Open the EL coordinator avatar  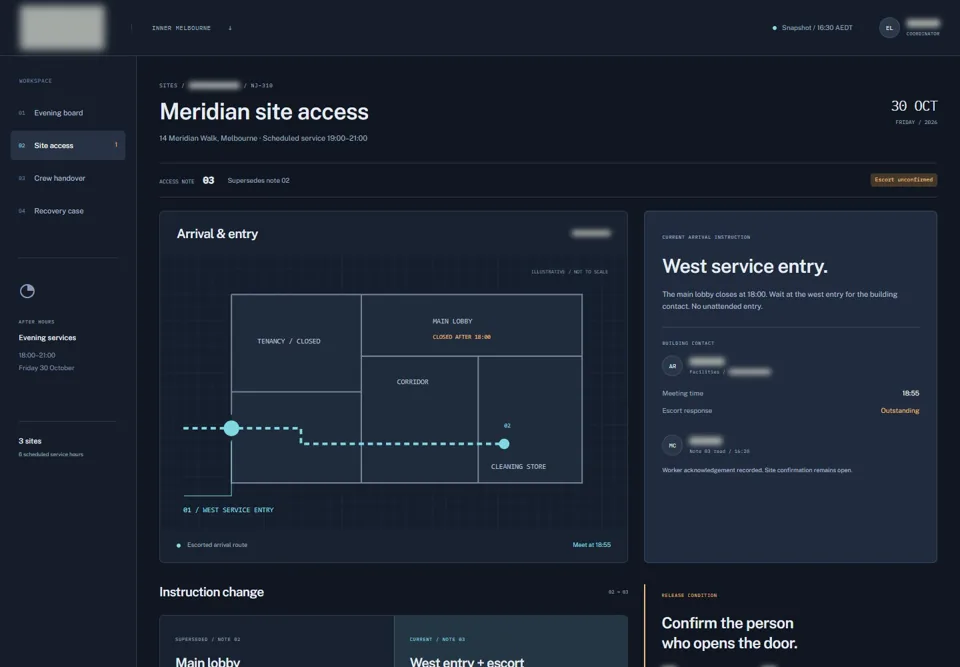click(889, 28)
